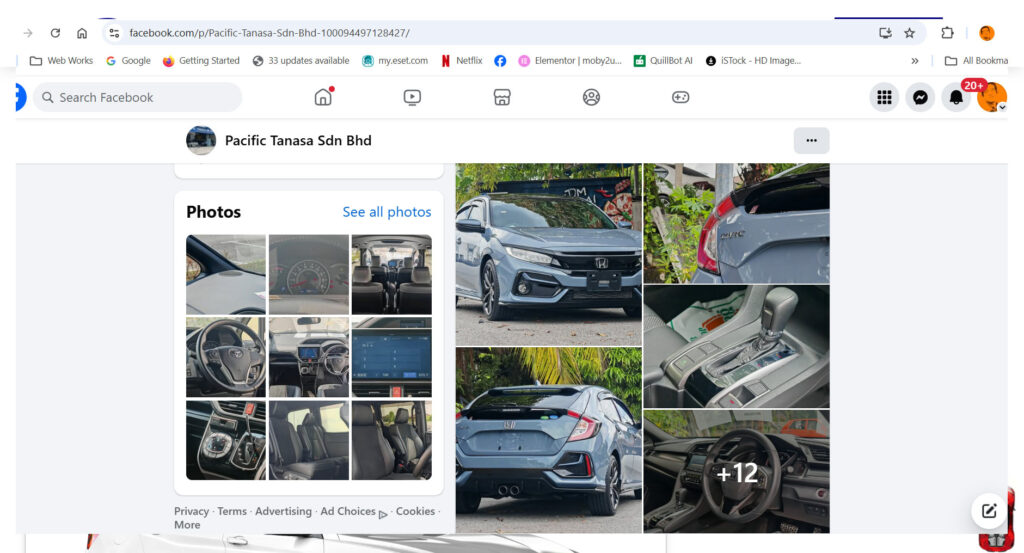Open Facebook Home feed icon
This screenshot has width=1024, height=553.
point(323,97)
